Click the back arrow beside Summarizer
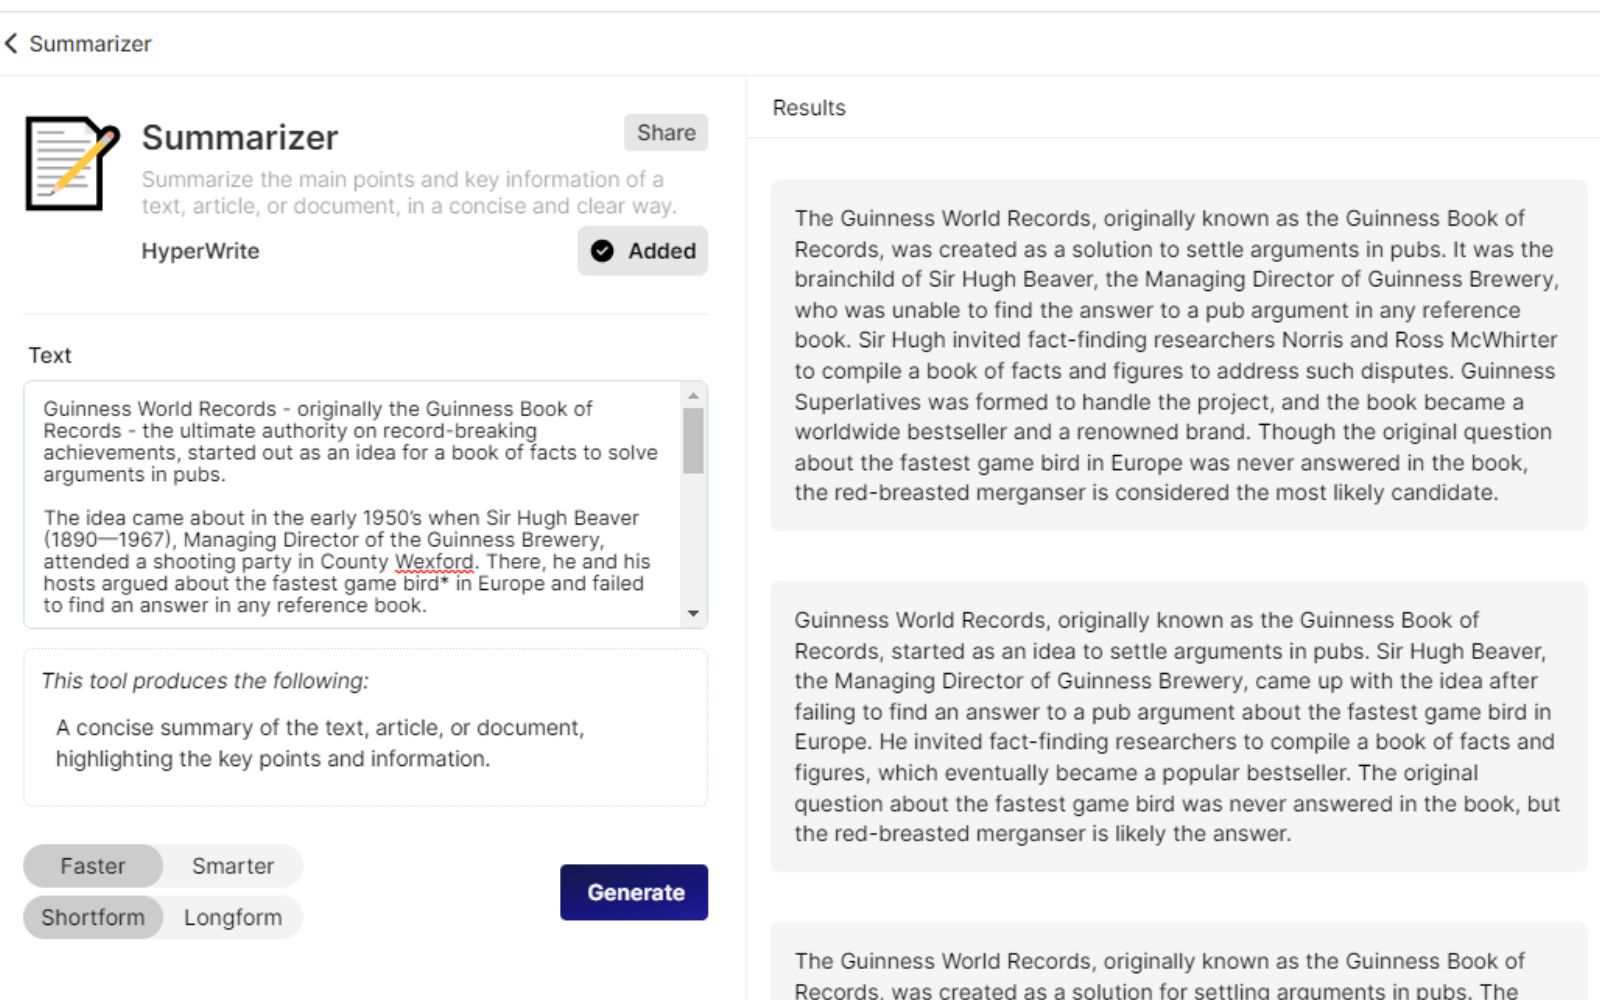The height and width of the screenshot is (1000, 1600). 12,43
